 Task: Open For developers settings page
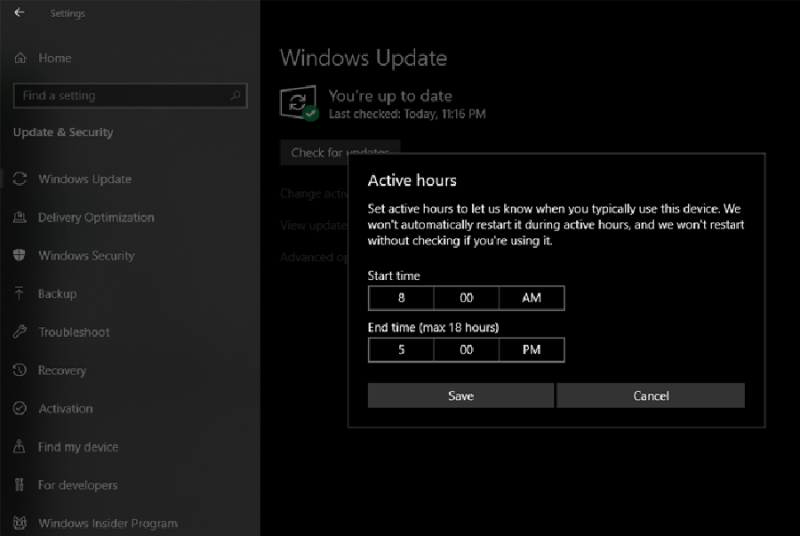pos(78,485)
